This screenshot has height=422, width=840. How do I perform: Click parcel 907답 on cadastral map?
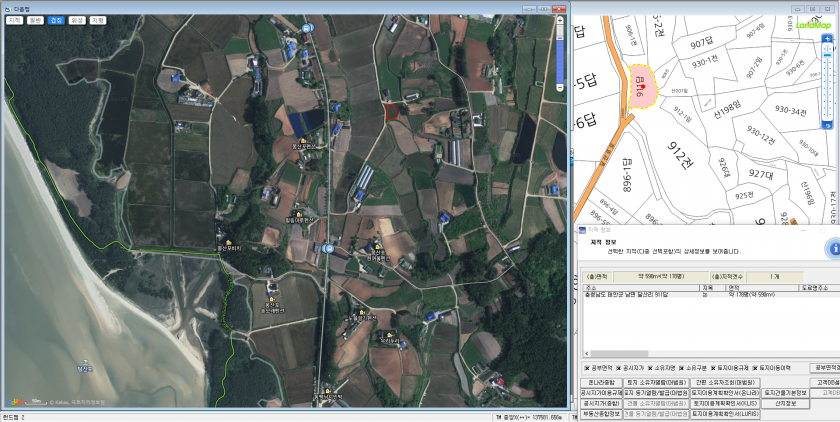pyautogui.click(x=701, y=44)
